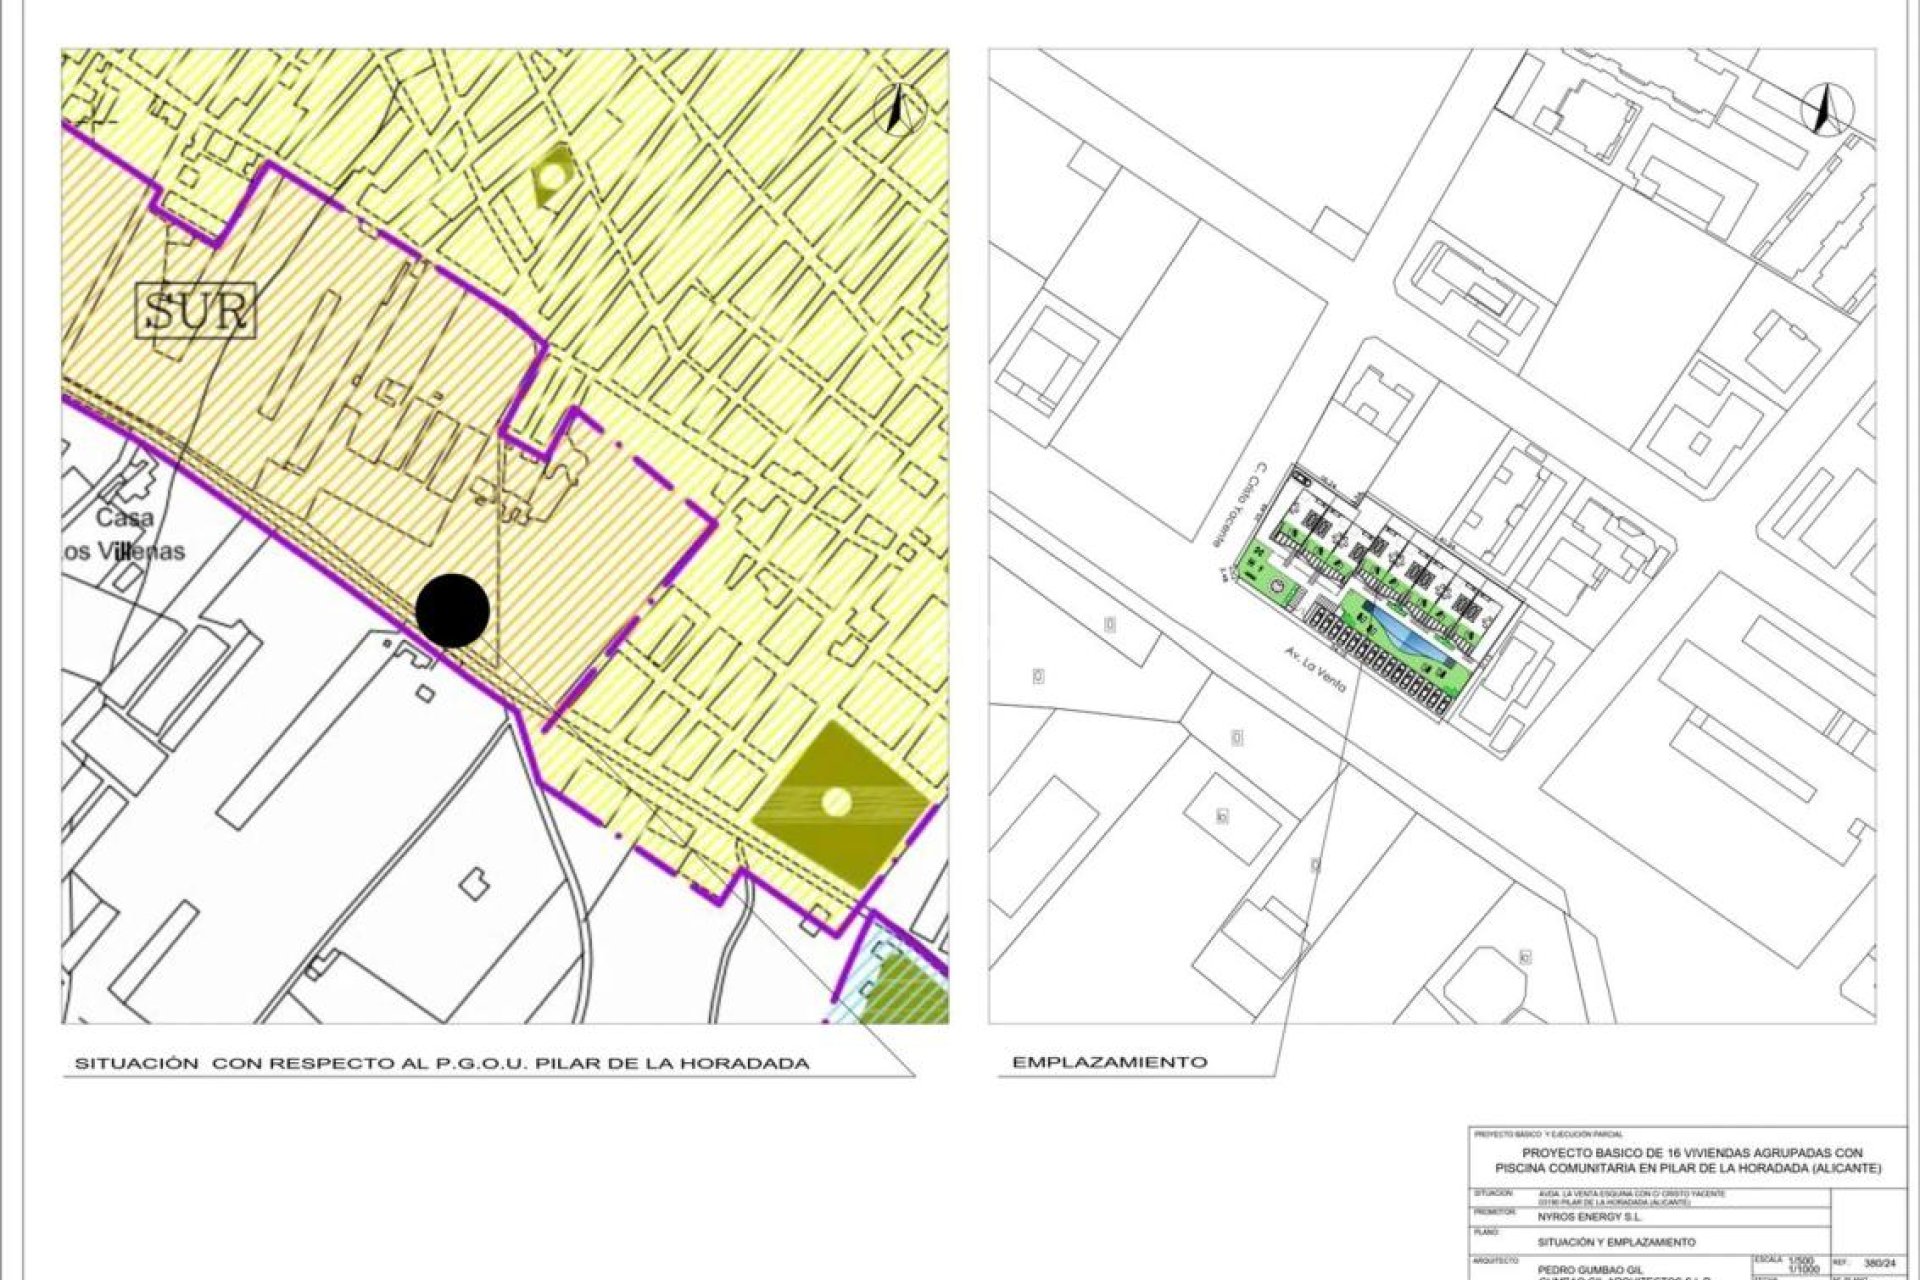
Task: Click the round jacuzzi symbol in the green zone
Action: 1276,587
